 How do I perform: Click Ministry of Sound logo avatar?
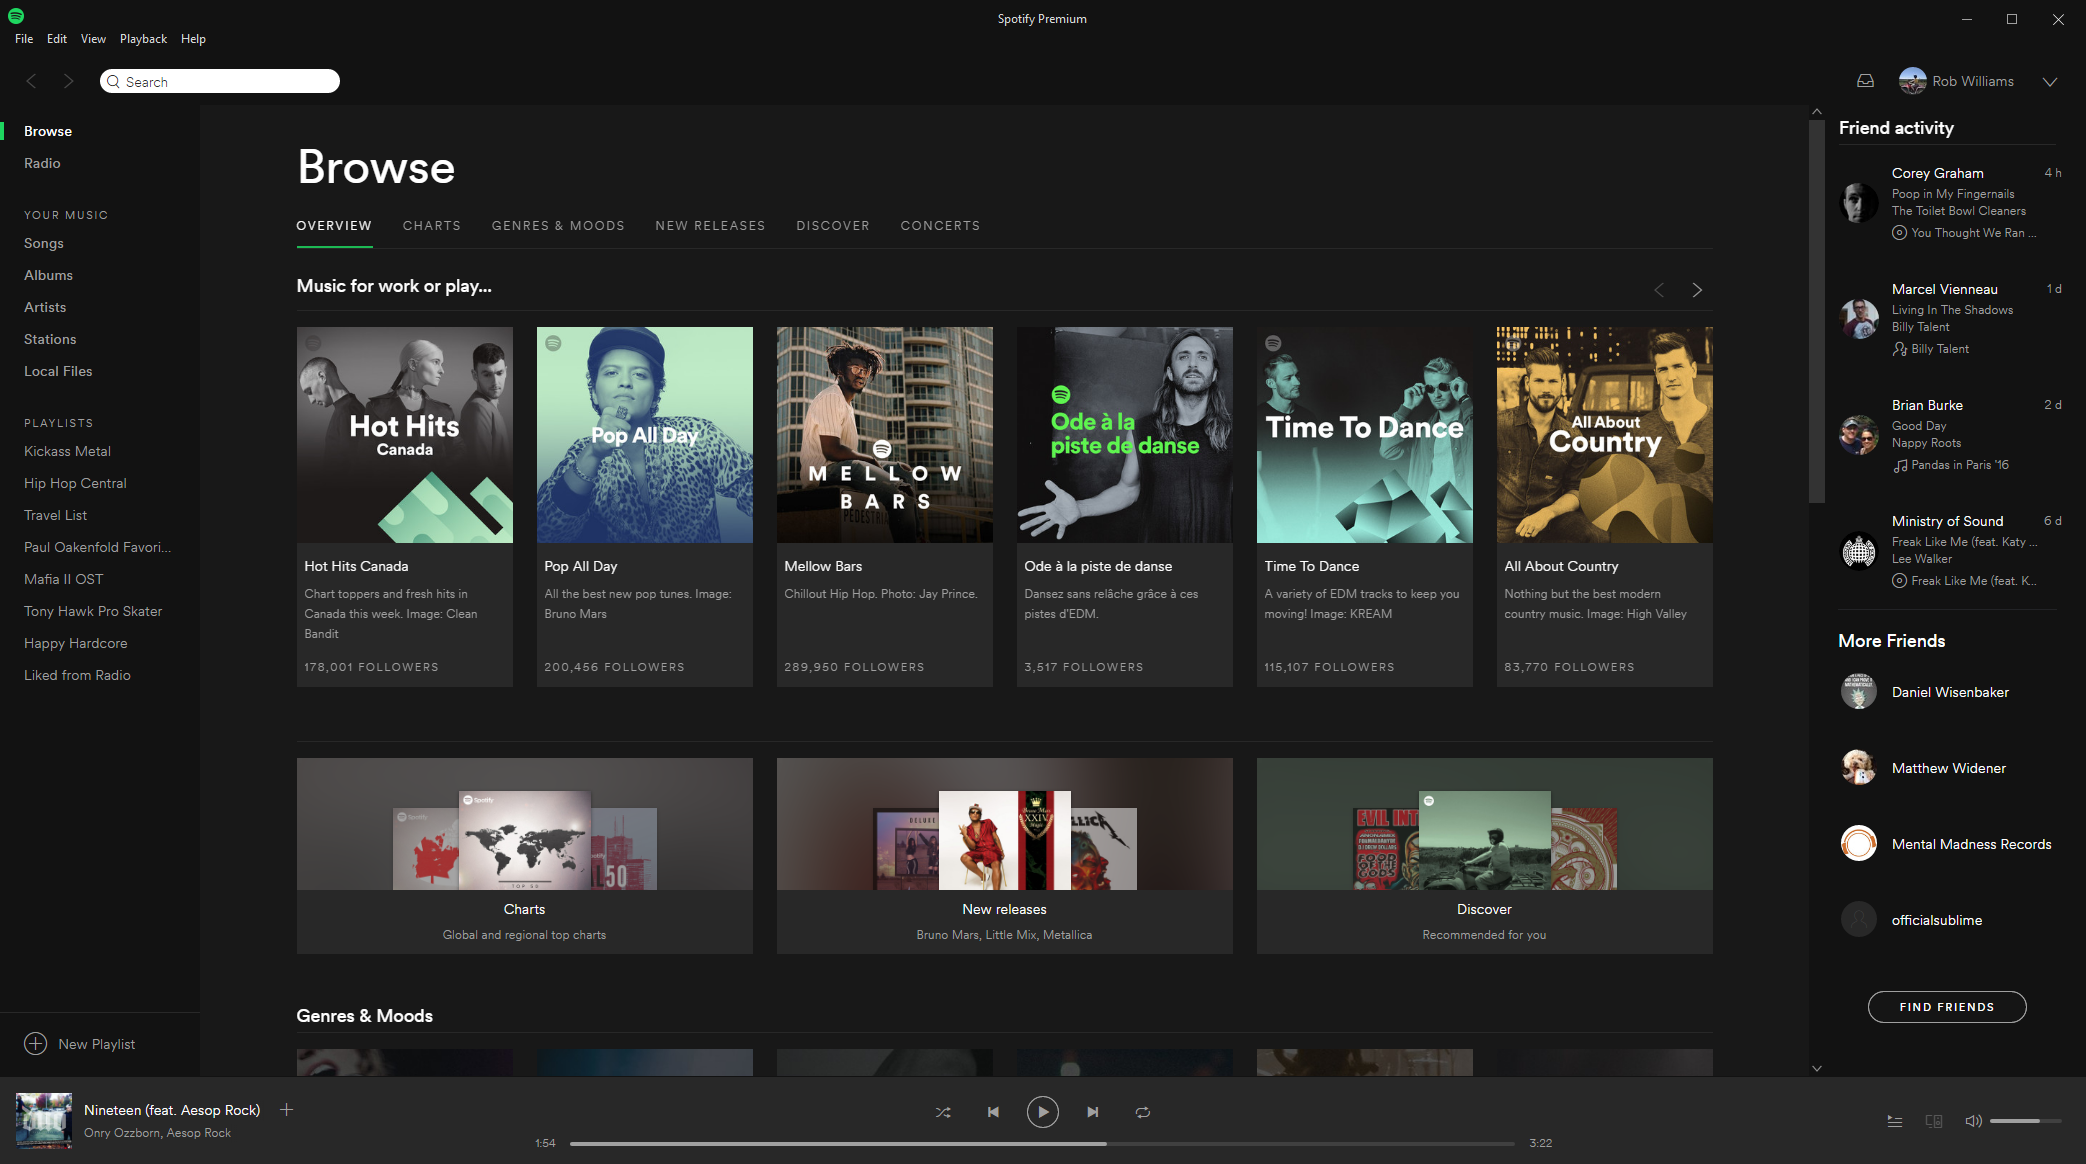pyautogui.click(x=1859, y=550)
